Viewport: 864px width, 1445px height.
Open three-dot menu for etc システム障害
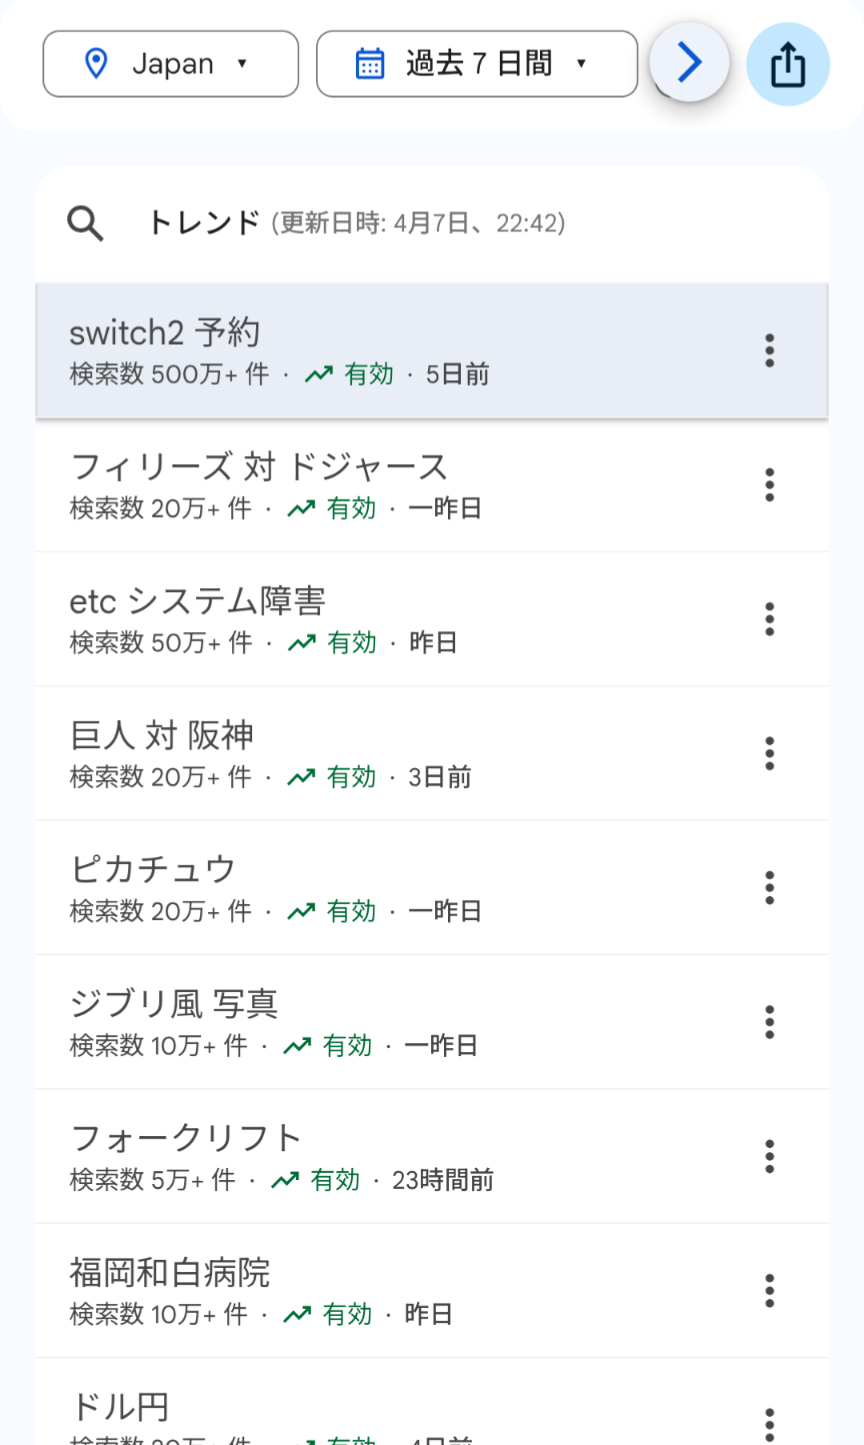769,619
